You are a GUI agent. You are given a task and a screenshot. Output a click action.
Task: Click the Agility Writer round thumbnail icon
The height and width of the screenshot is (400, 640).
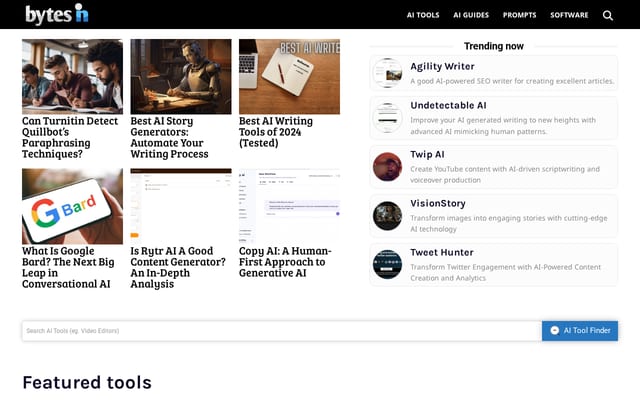[387, 73]
